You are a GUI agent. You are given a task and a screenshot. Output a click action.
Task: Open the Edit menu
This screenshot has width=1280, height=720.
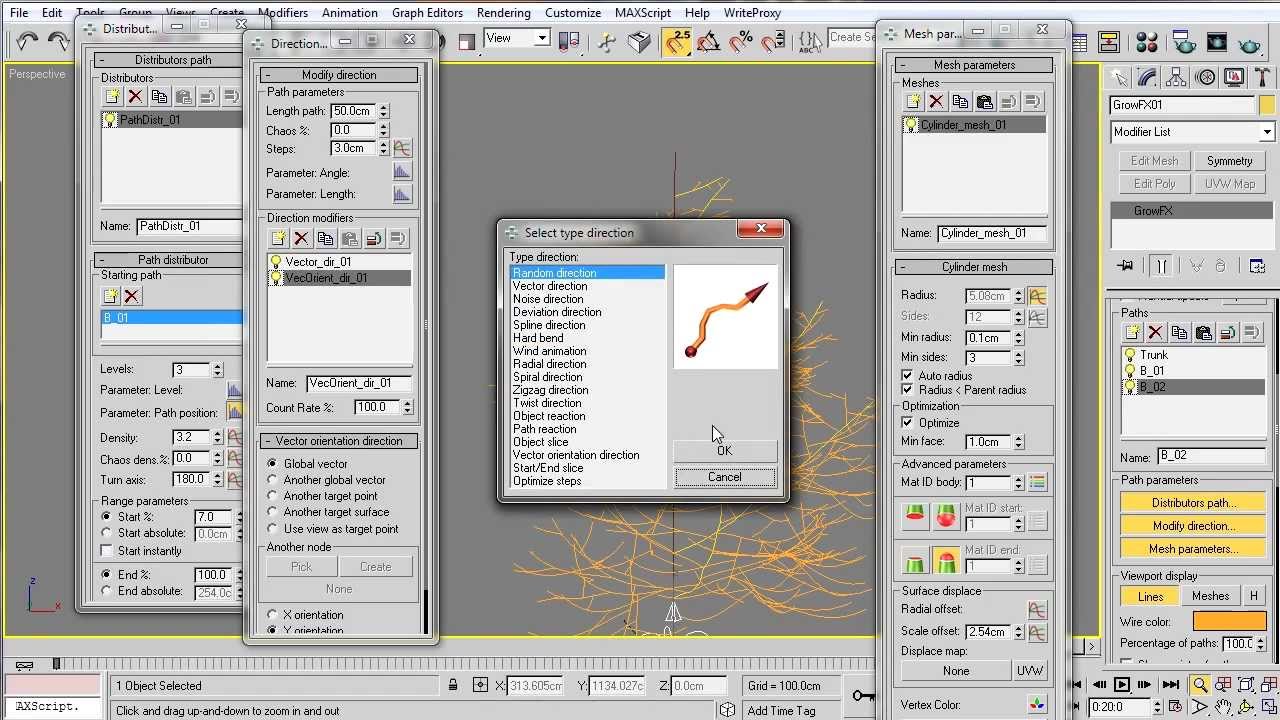click(52, 13)
